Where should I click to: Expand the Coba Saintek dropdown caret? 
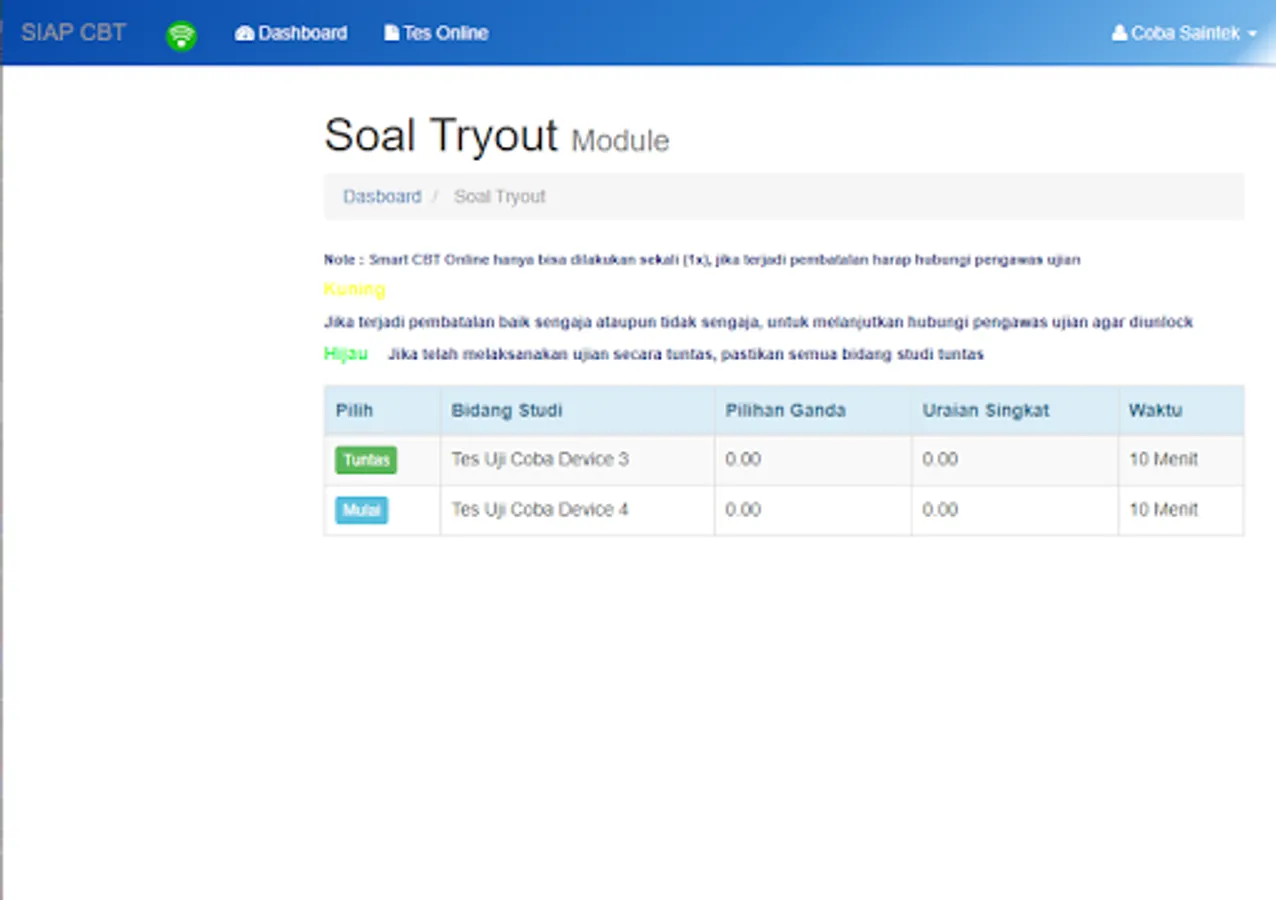1252,34
